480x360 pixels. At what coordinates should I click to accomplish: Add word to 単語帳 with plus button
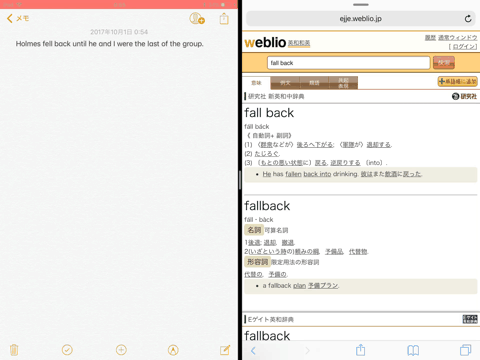457,81
